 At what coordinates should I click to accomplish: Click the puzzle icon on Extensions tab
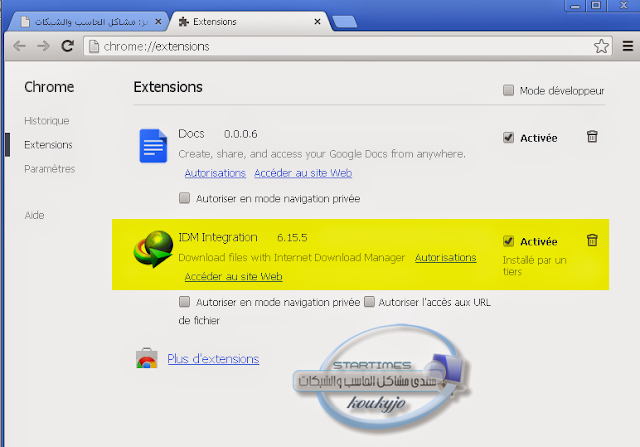click(184, 22)
